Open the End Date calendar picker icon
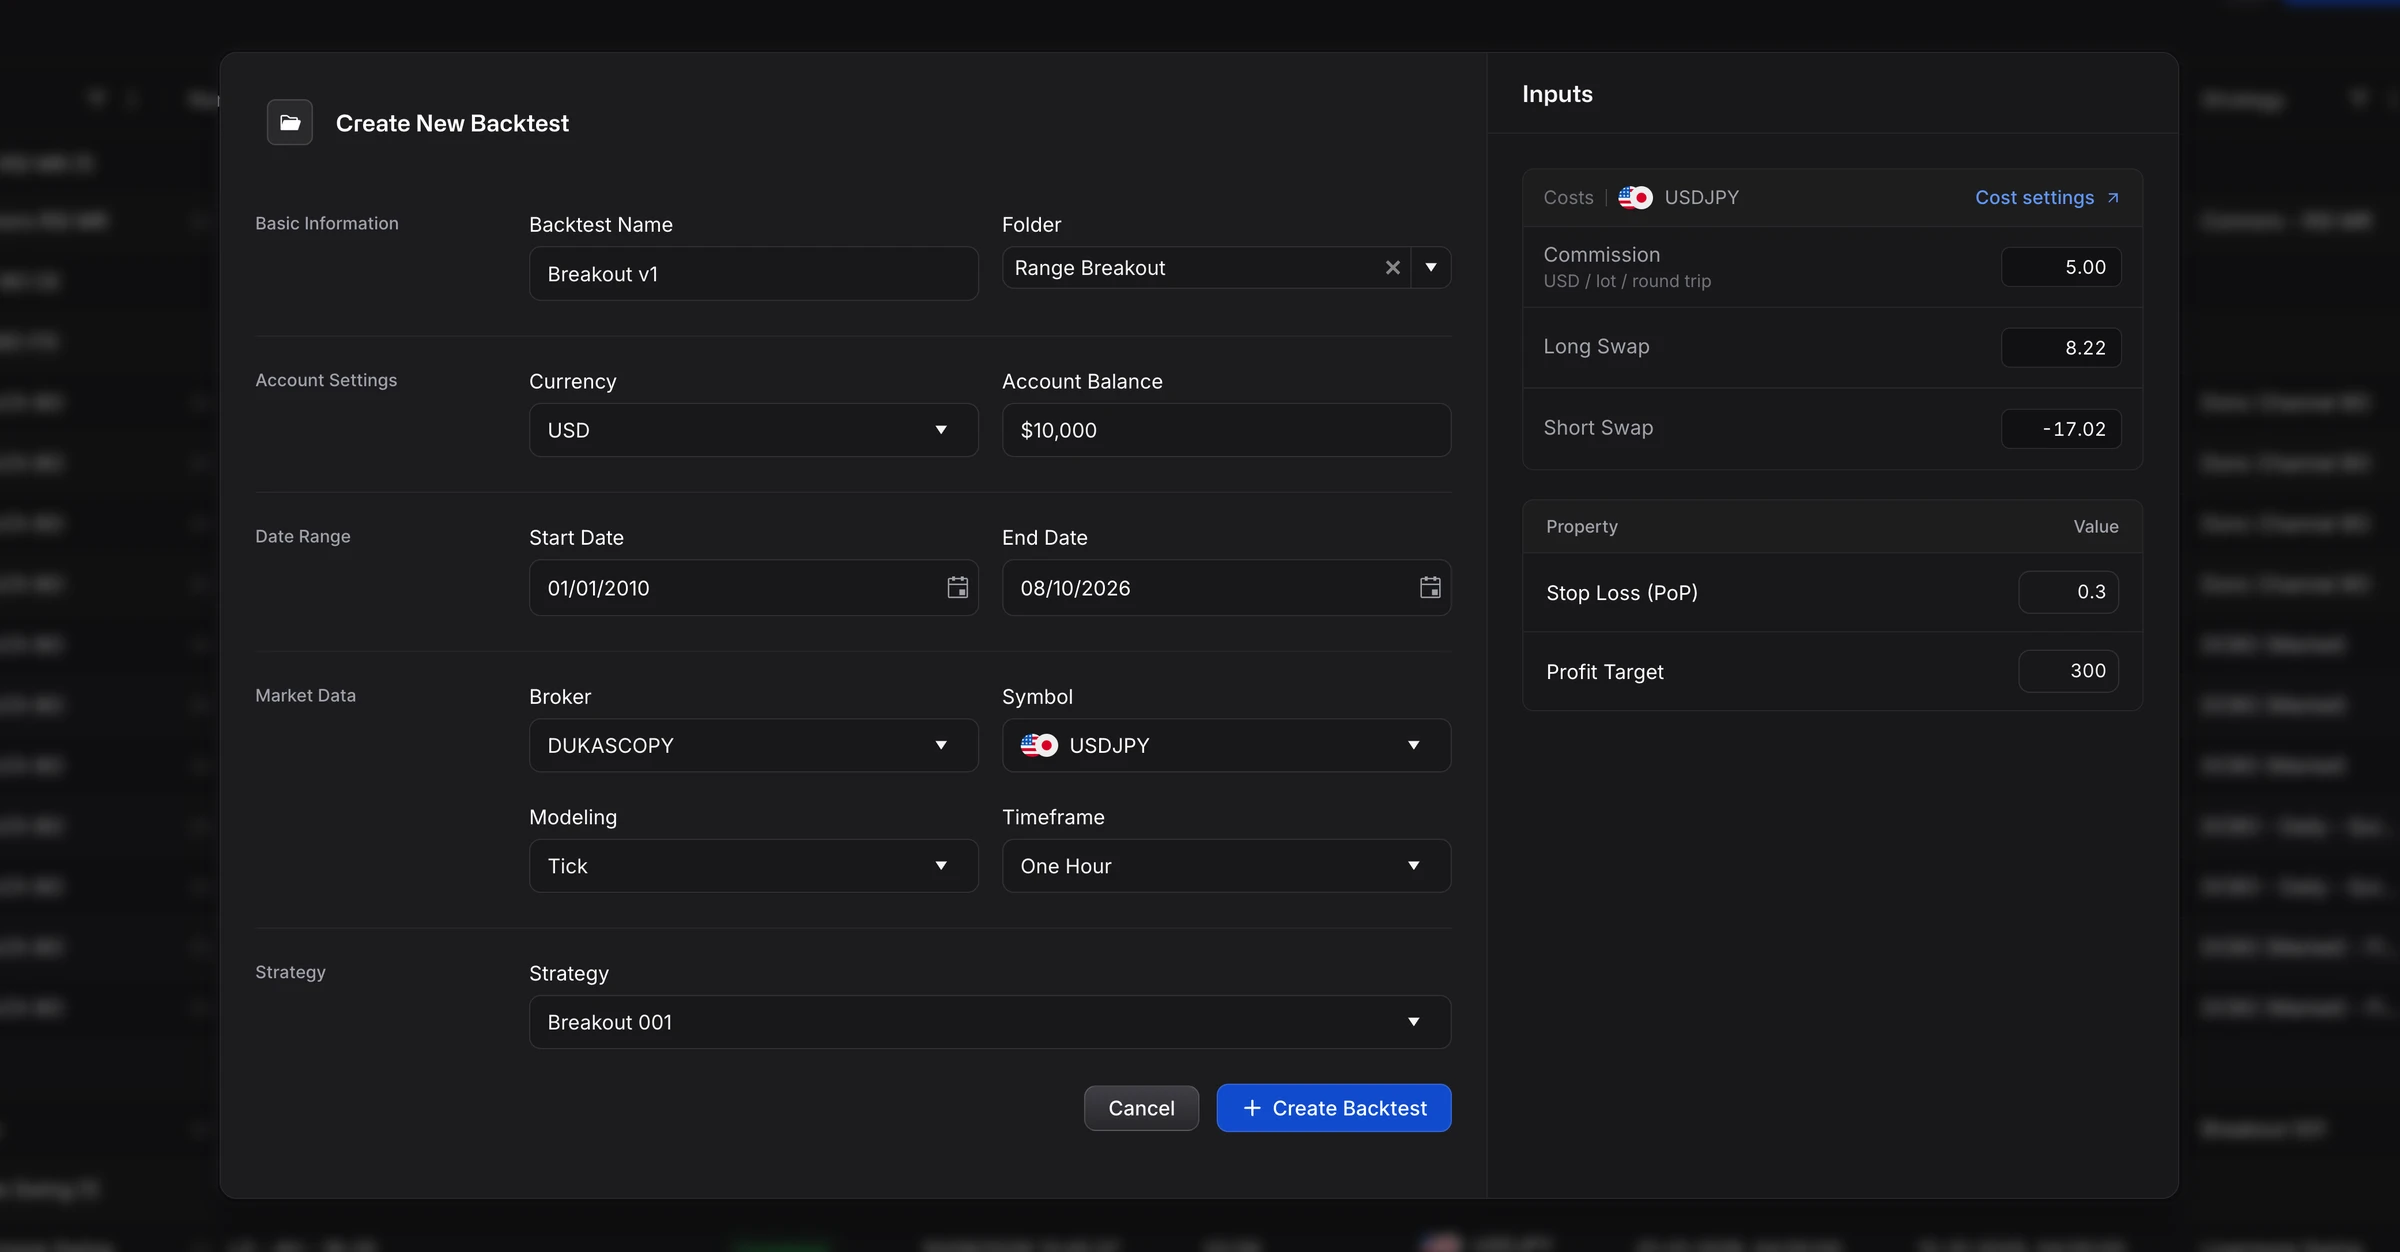The width and height of the screenshot is (2400, 1252). point(1430,587)
